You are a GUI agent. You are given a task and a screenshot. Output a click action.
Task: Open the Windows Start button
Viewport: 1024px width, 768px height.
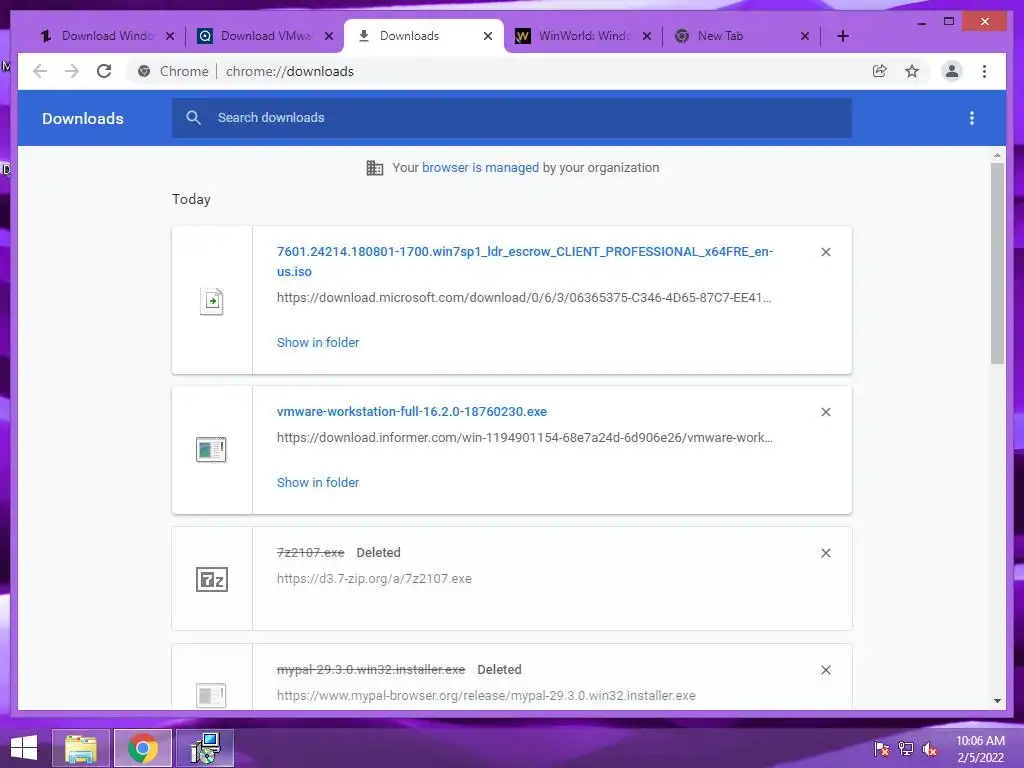tap(24, 748)
